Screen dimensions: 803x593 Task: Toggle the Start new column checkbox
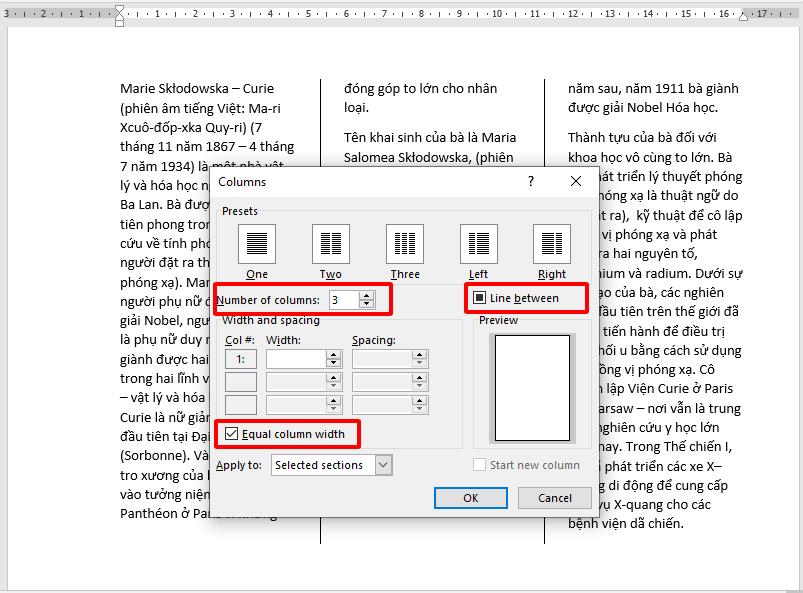click(x=477, y=464)
